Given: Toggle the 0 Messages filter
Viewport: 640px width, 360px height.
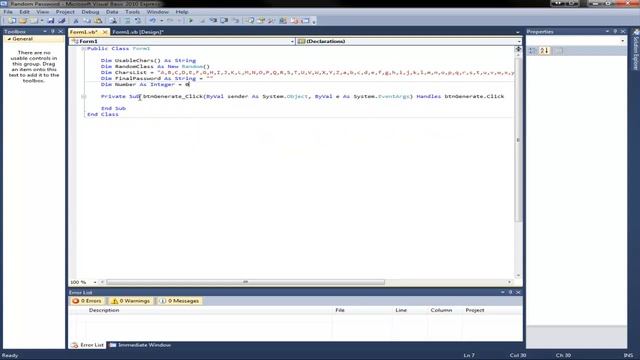Looking at the screenshot, I should [180, 301].
